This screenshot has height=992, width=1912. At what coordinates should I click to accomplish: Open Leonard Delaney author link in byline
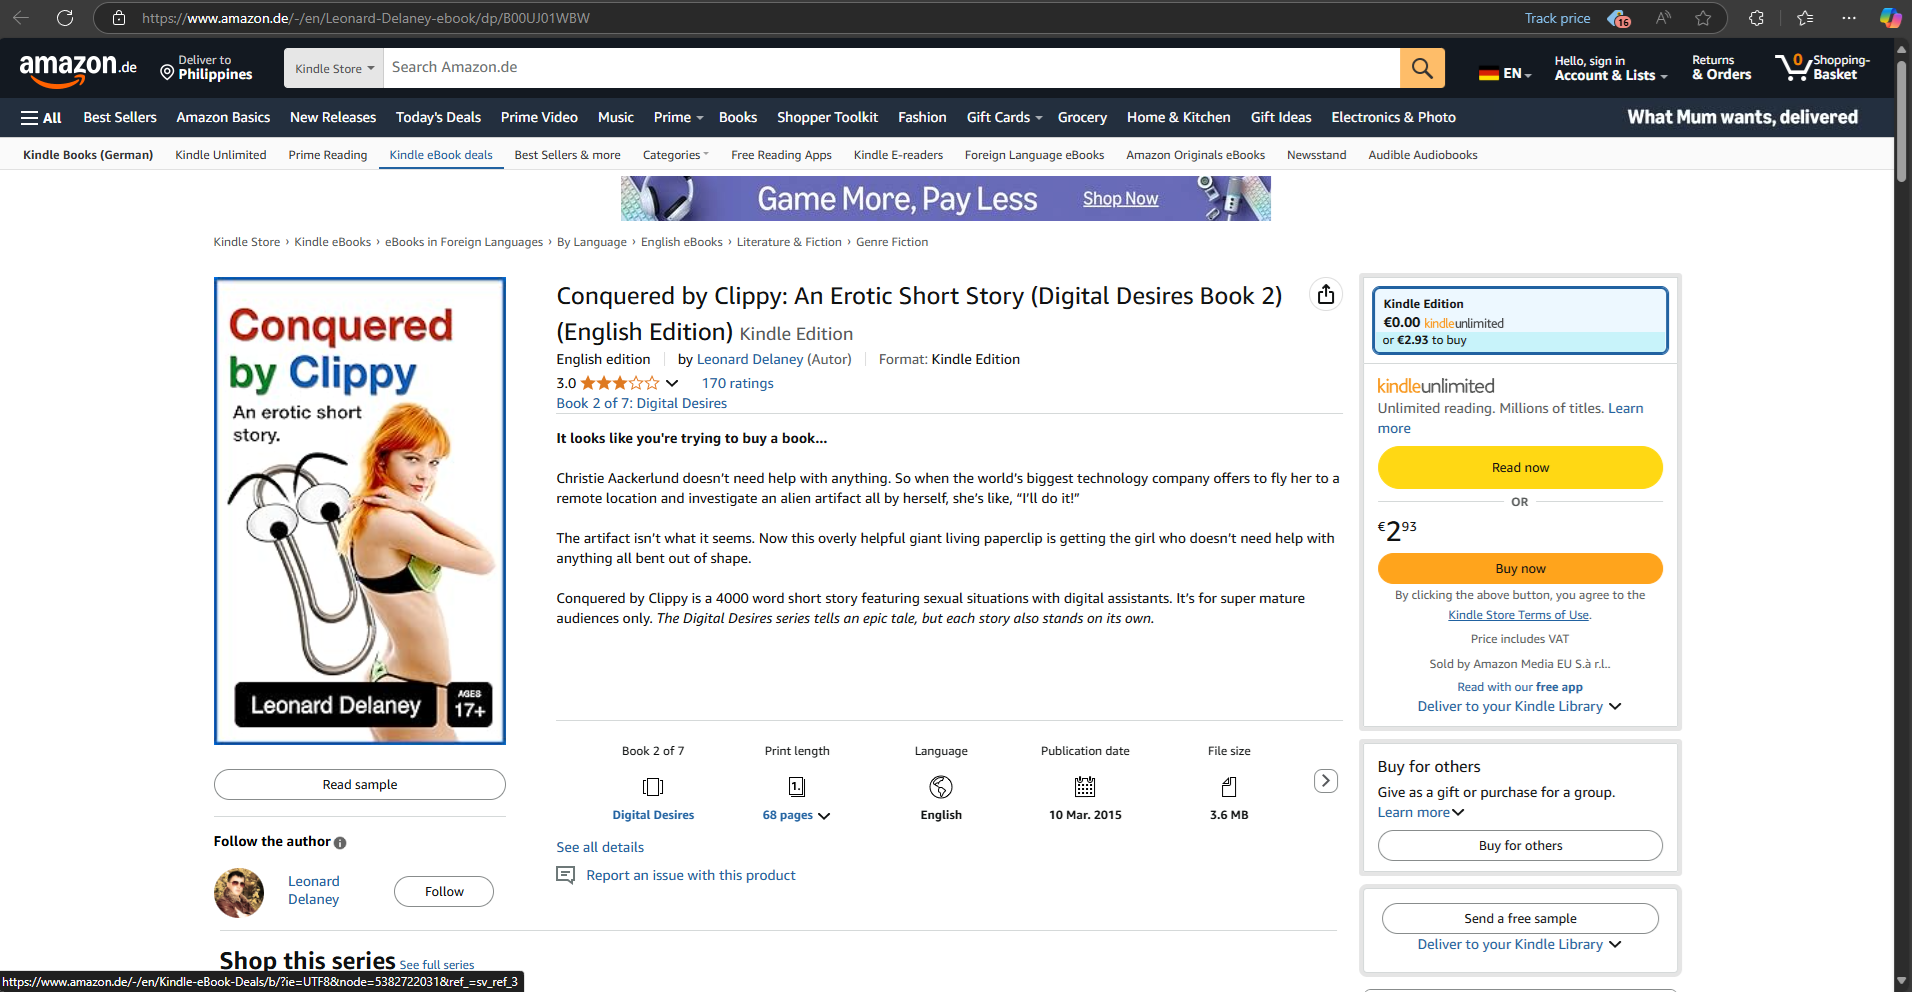point(750,359)
